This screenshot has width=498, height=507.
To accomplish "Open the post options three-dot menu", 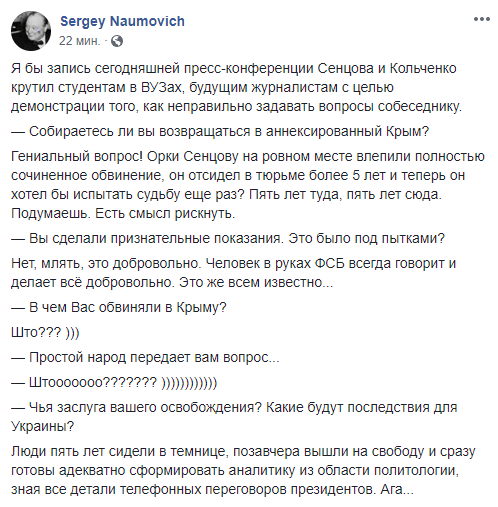I will [482, 19].
